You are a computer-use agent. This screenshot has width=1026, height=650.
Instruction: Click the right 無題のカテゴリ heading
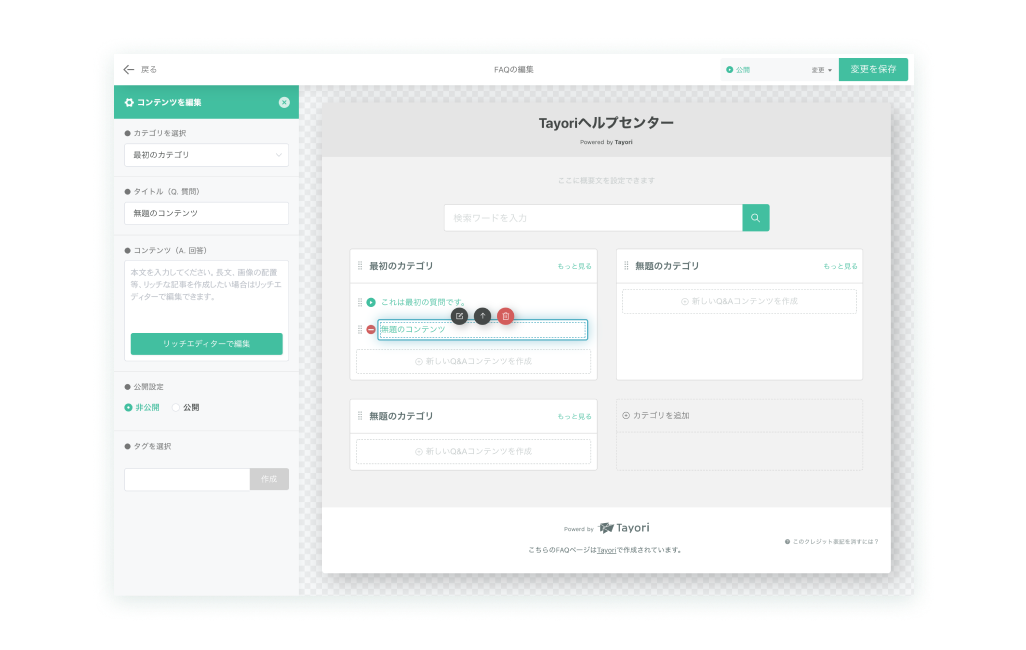tap(667, 266)
